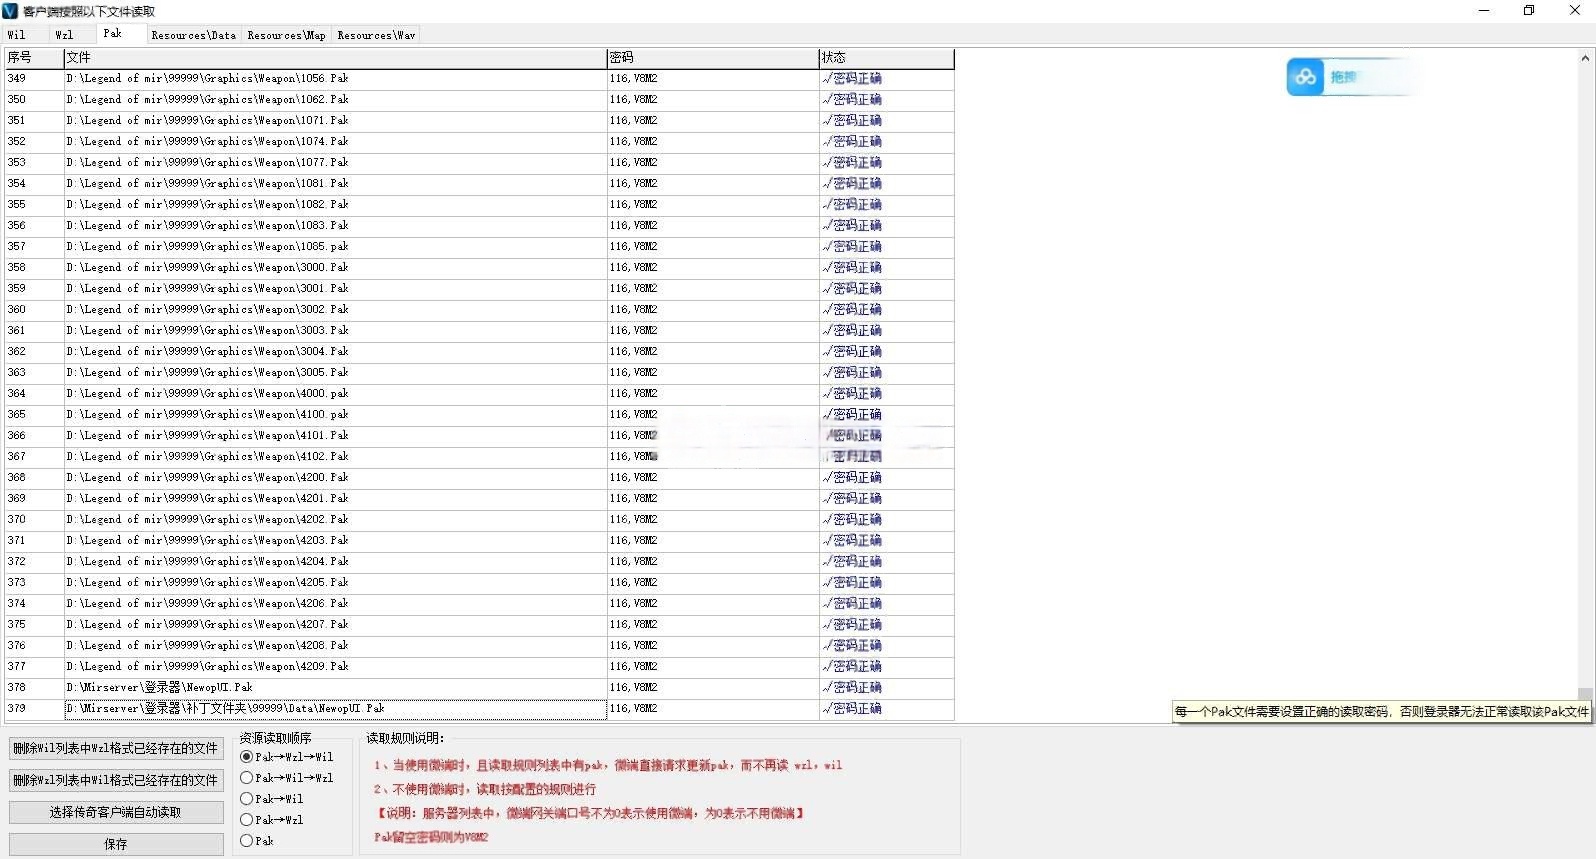Click the 序号 column header
This screenshot has width=1596, height=859.
pyautogui.click(x=34, y=58)
